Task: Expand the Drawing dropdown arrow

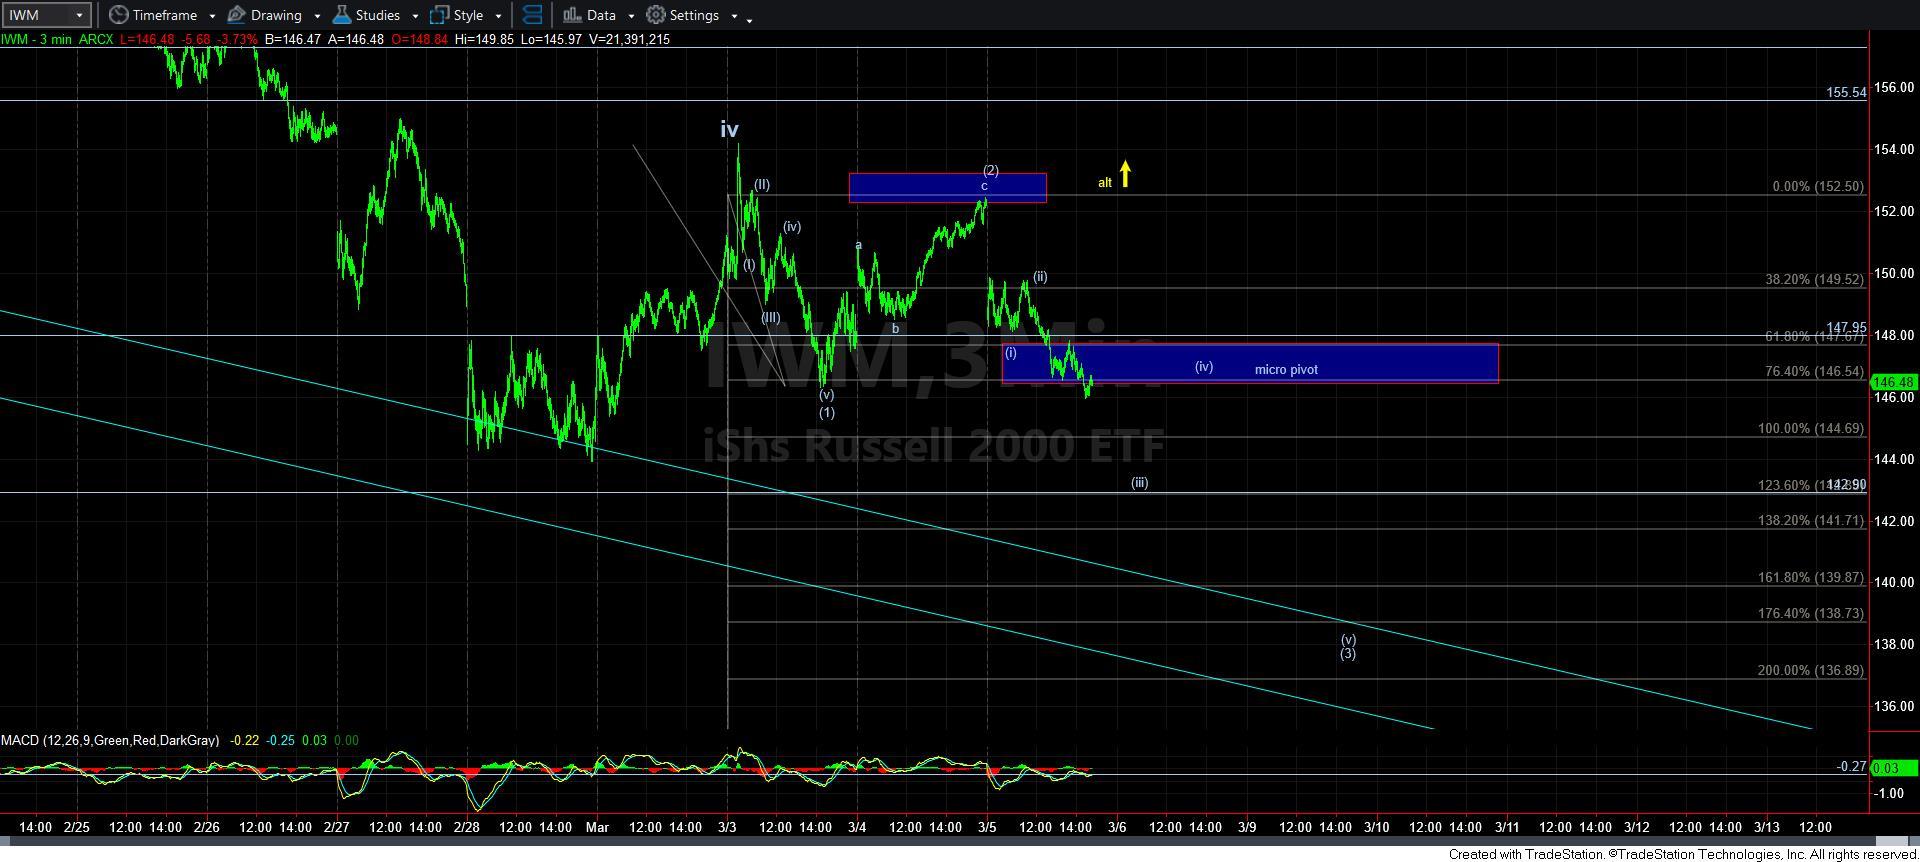Action: 317,16
